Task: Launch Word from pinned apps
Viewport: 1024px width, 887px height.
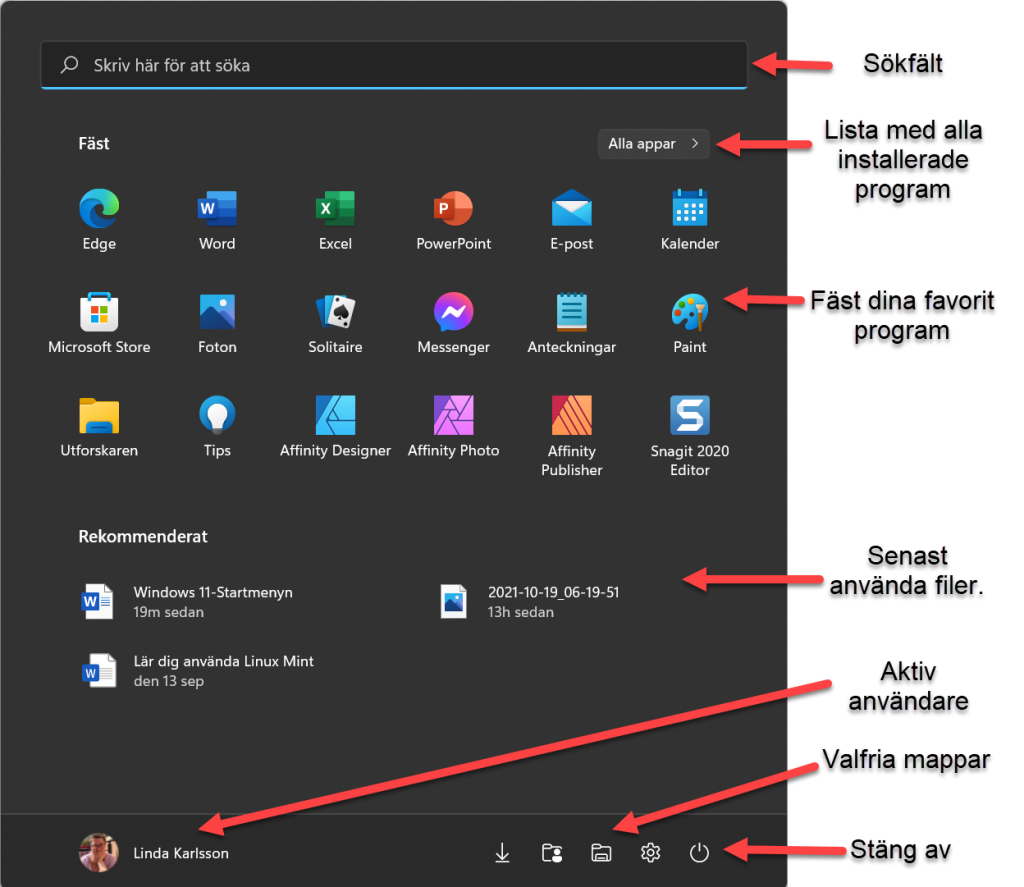Action: [x=217, y=220]
